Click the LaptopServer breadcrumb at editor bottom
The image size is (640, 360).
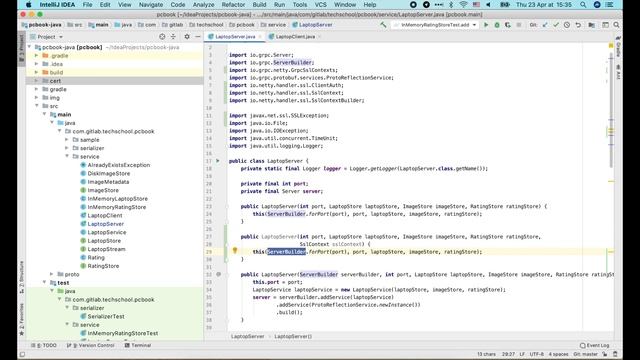point(247,336)
